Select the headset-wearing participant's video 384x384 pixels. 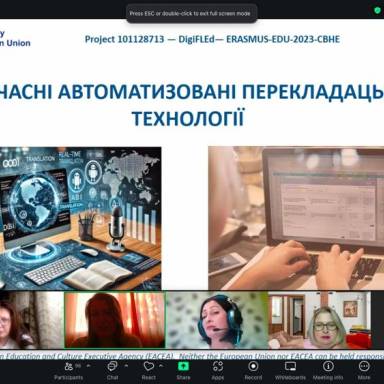pyautogui.click(x=217, y=320)
